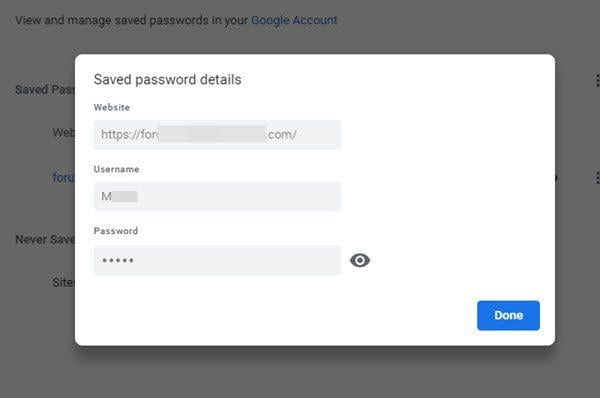Click the eye icon tip peeking beside the dialog
Image resolution: width=600 pixels, height=398 pixels.
point(556,177)
